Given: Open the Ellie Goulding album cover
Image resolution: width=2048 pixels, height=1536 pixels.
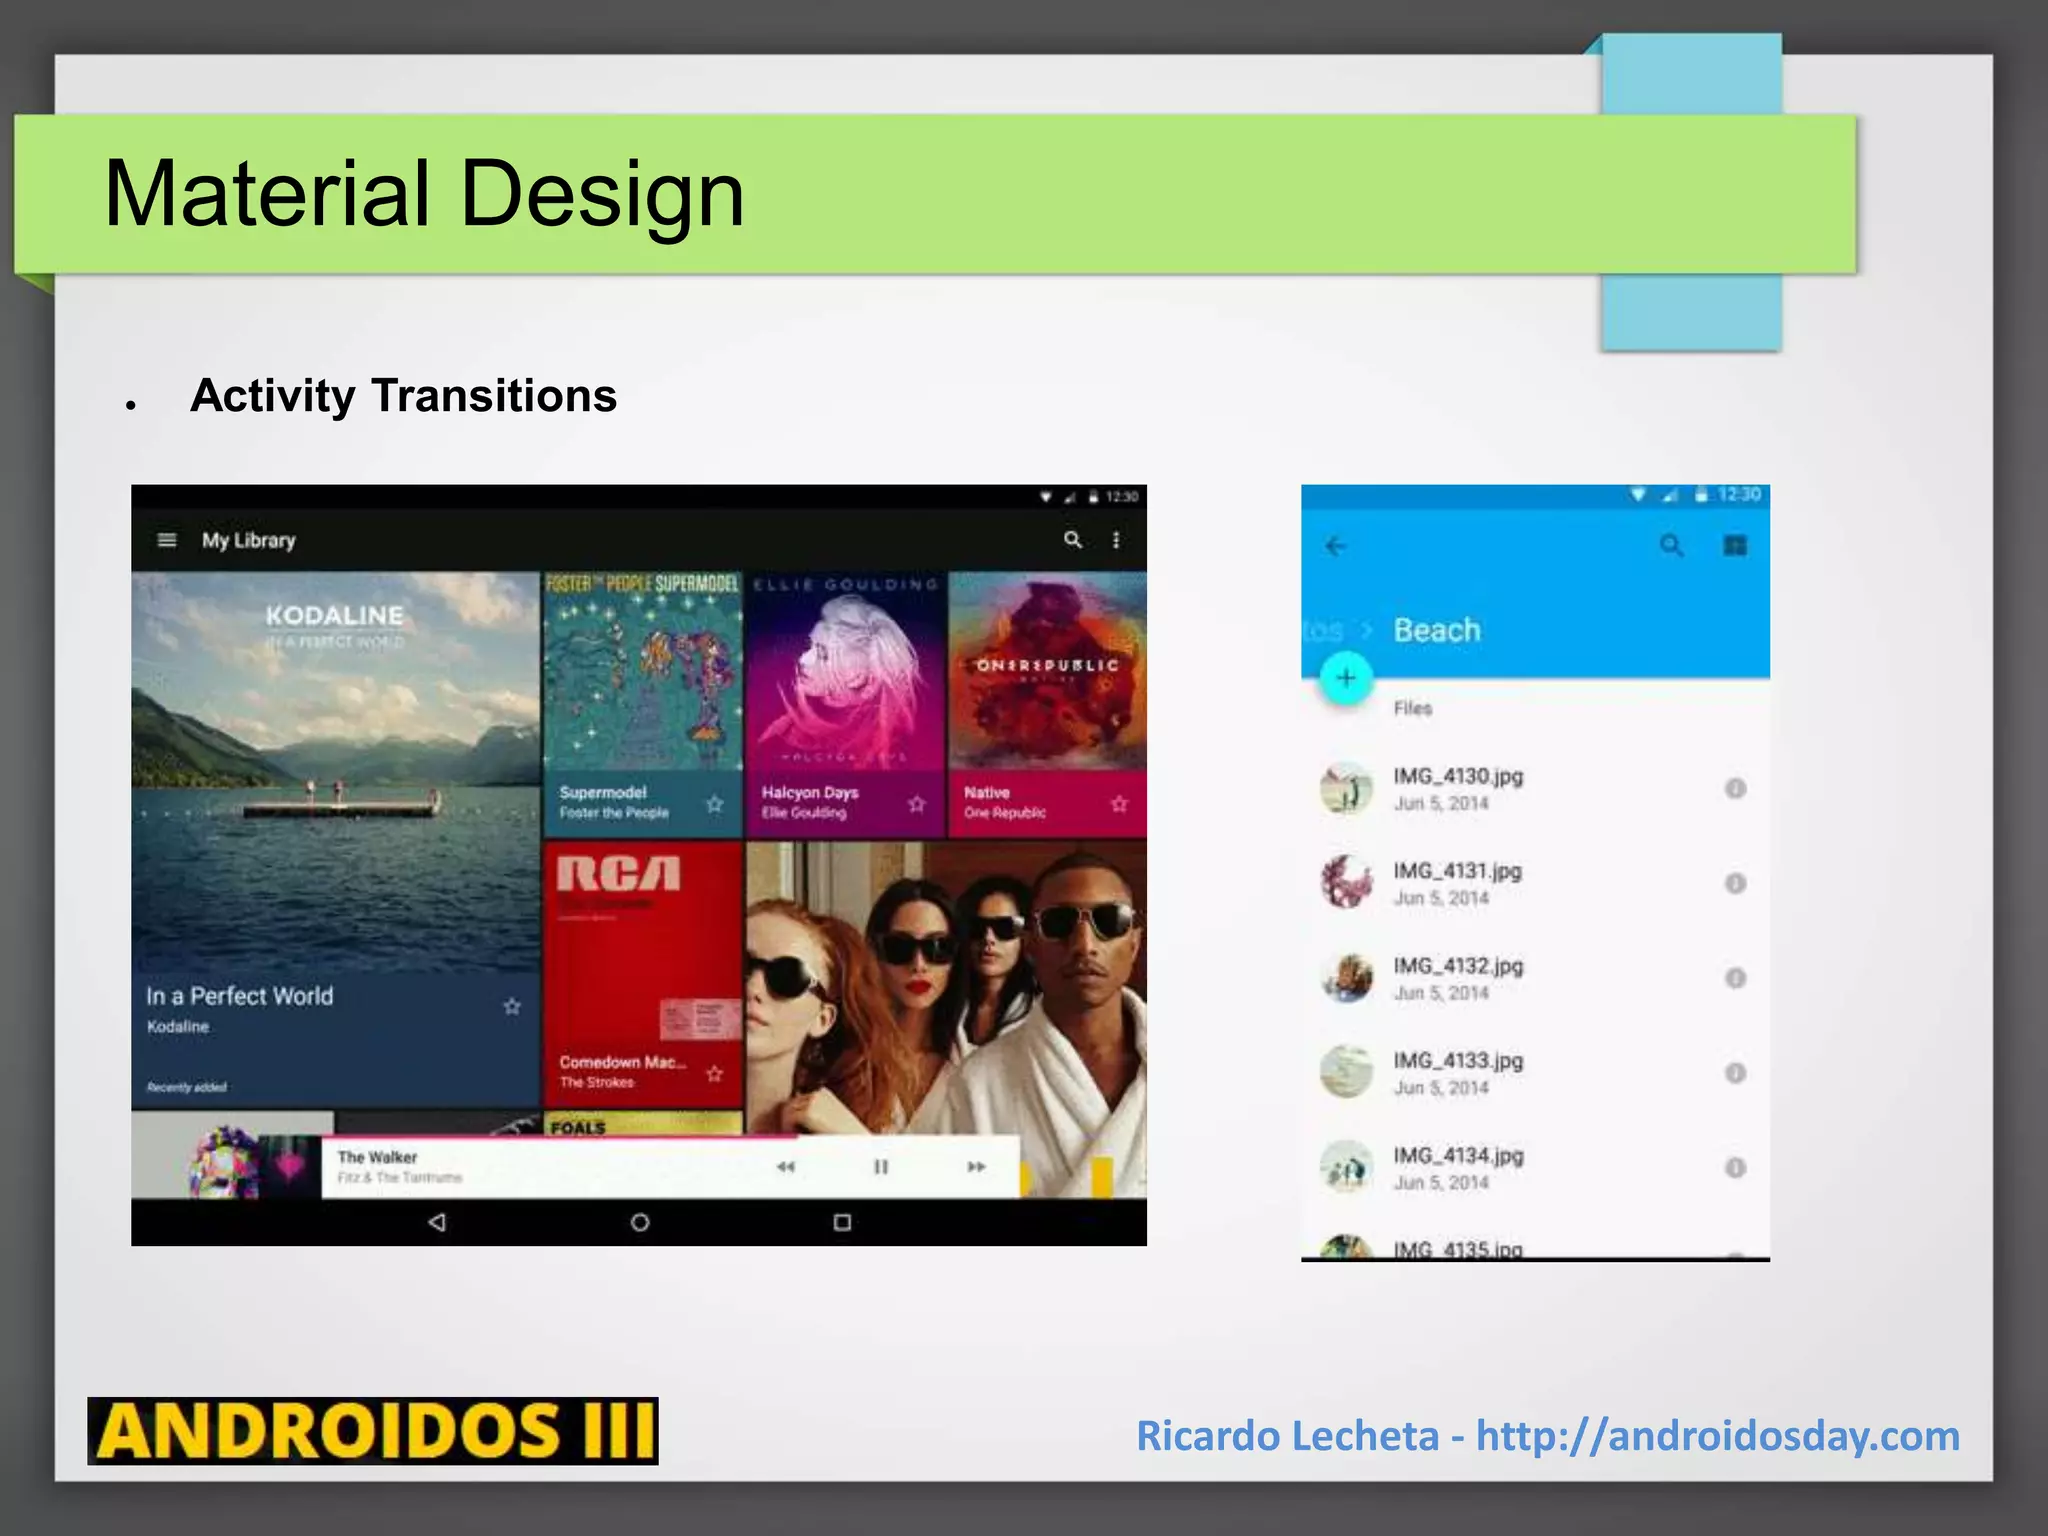Looking at the screenshot, I should tap(846, 670).
